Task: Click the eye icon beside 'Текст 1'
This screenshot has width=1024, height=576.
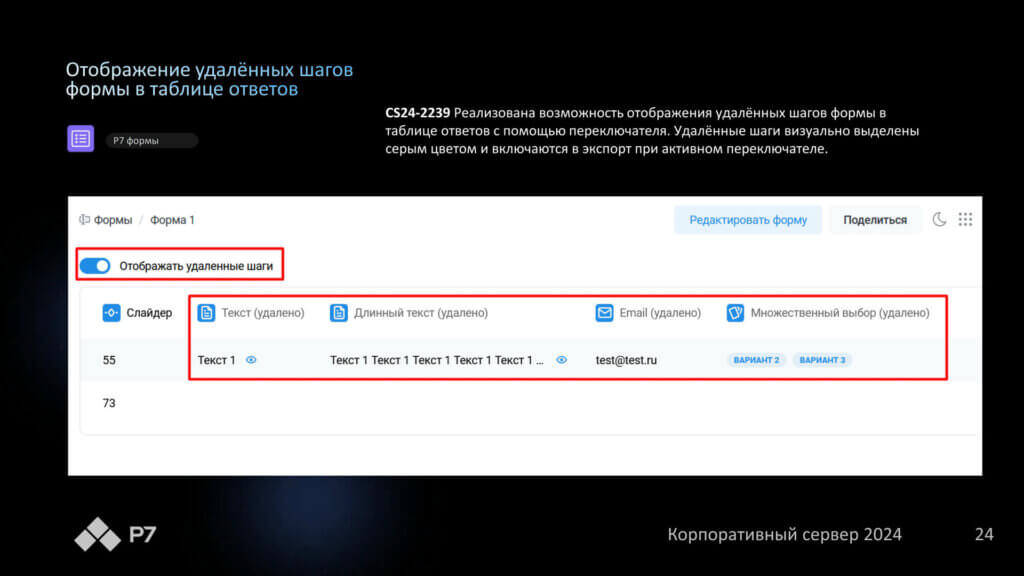Action: tap(251, 360)
